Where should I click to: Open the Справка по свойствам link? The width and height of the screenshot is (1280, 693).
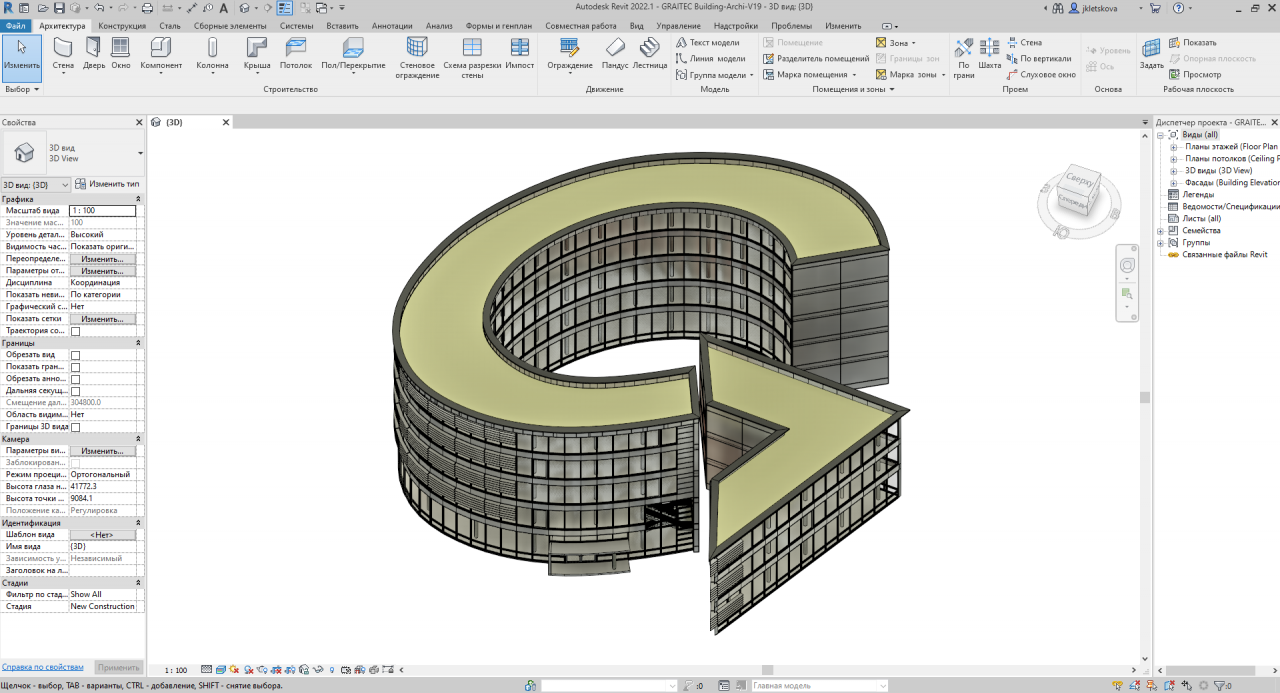click(x=42, y=666)
